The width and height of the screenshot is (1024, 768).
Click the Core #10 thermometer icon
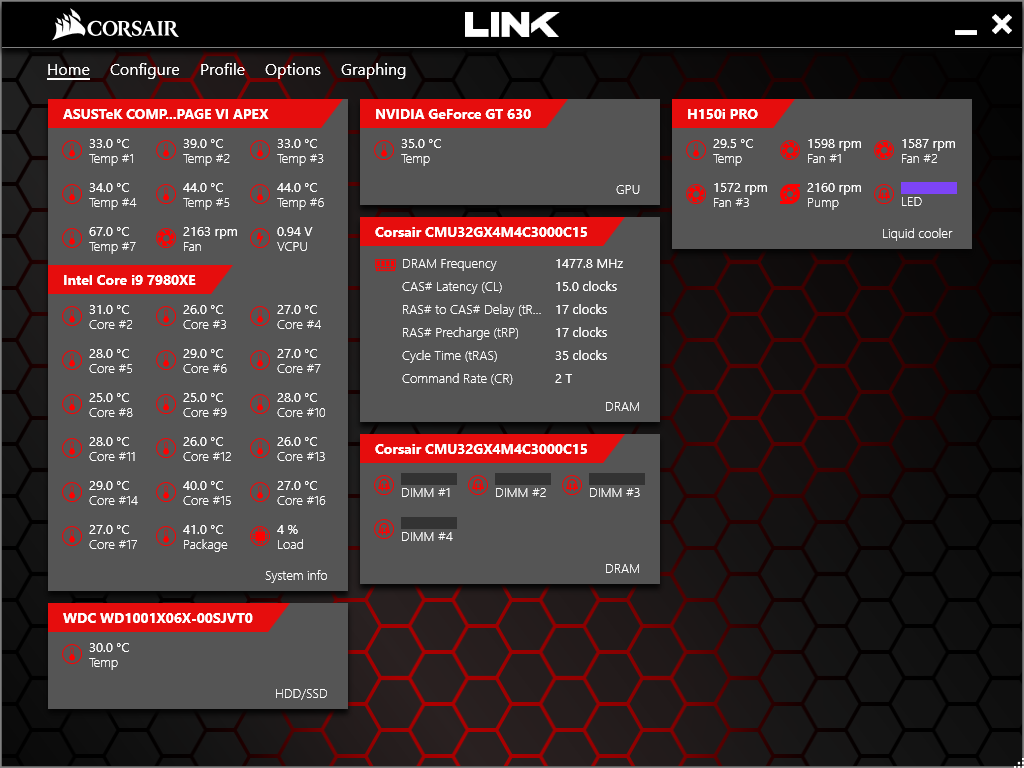click(260, 404)
